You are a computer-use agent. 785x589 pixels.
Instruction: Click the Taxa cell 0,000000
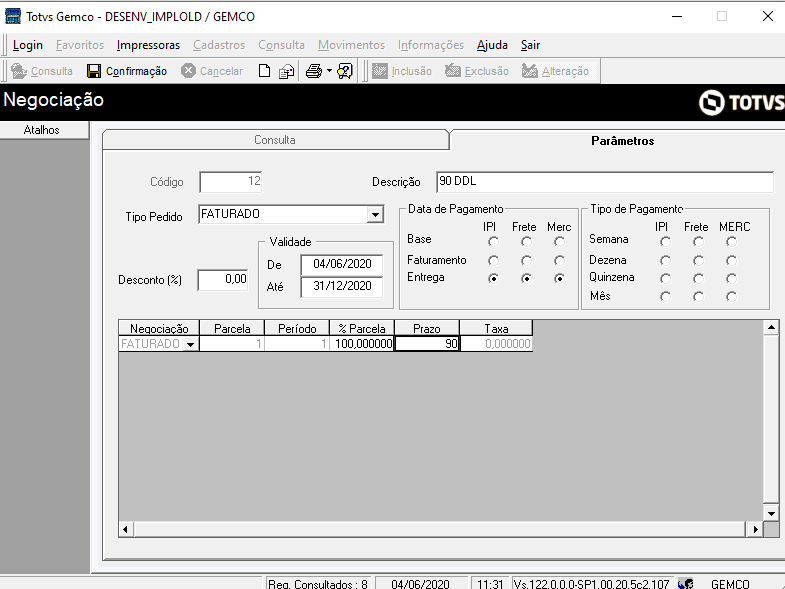(496, 344)
